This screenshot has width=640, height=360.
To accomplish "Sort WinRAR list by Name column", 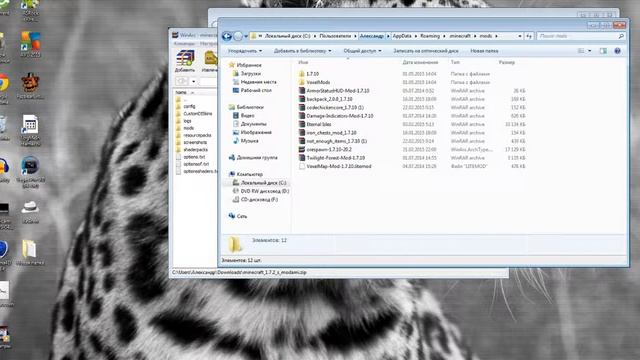I will [181, 93].
